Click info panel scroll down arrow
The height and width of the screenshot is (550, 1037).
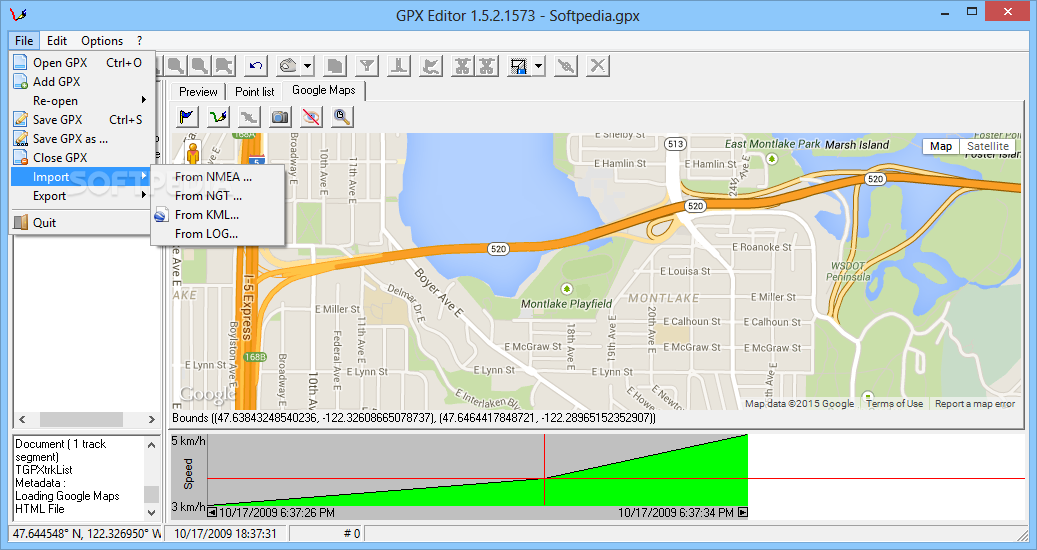coord(151,512)
